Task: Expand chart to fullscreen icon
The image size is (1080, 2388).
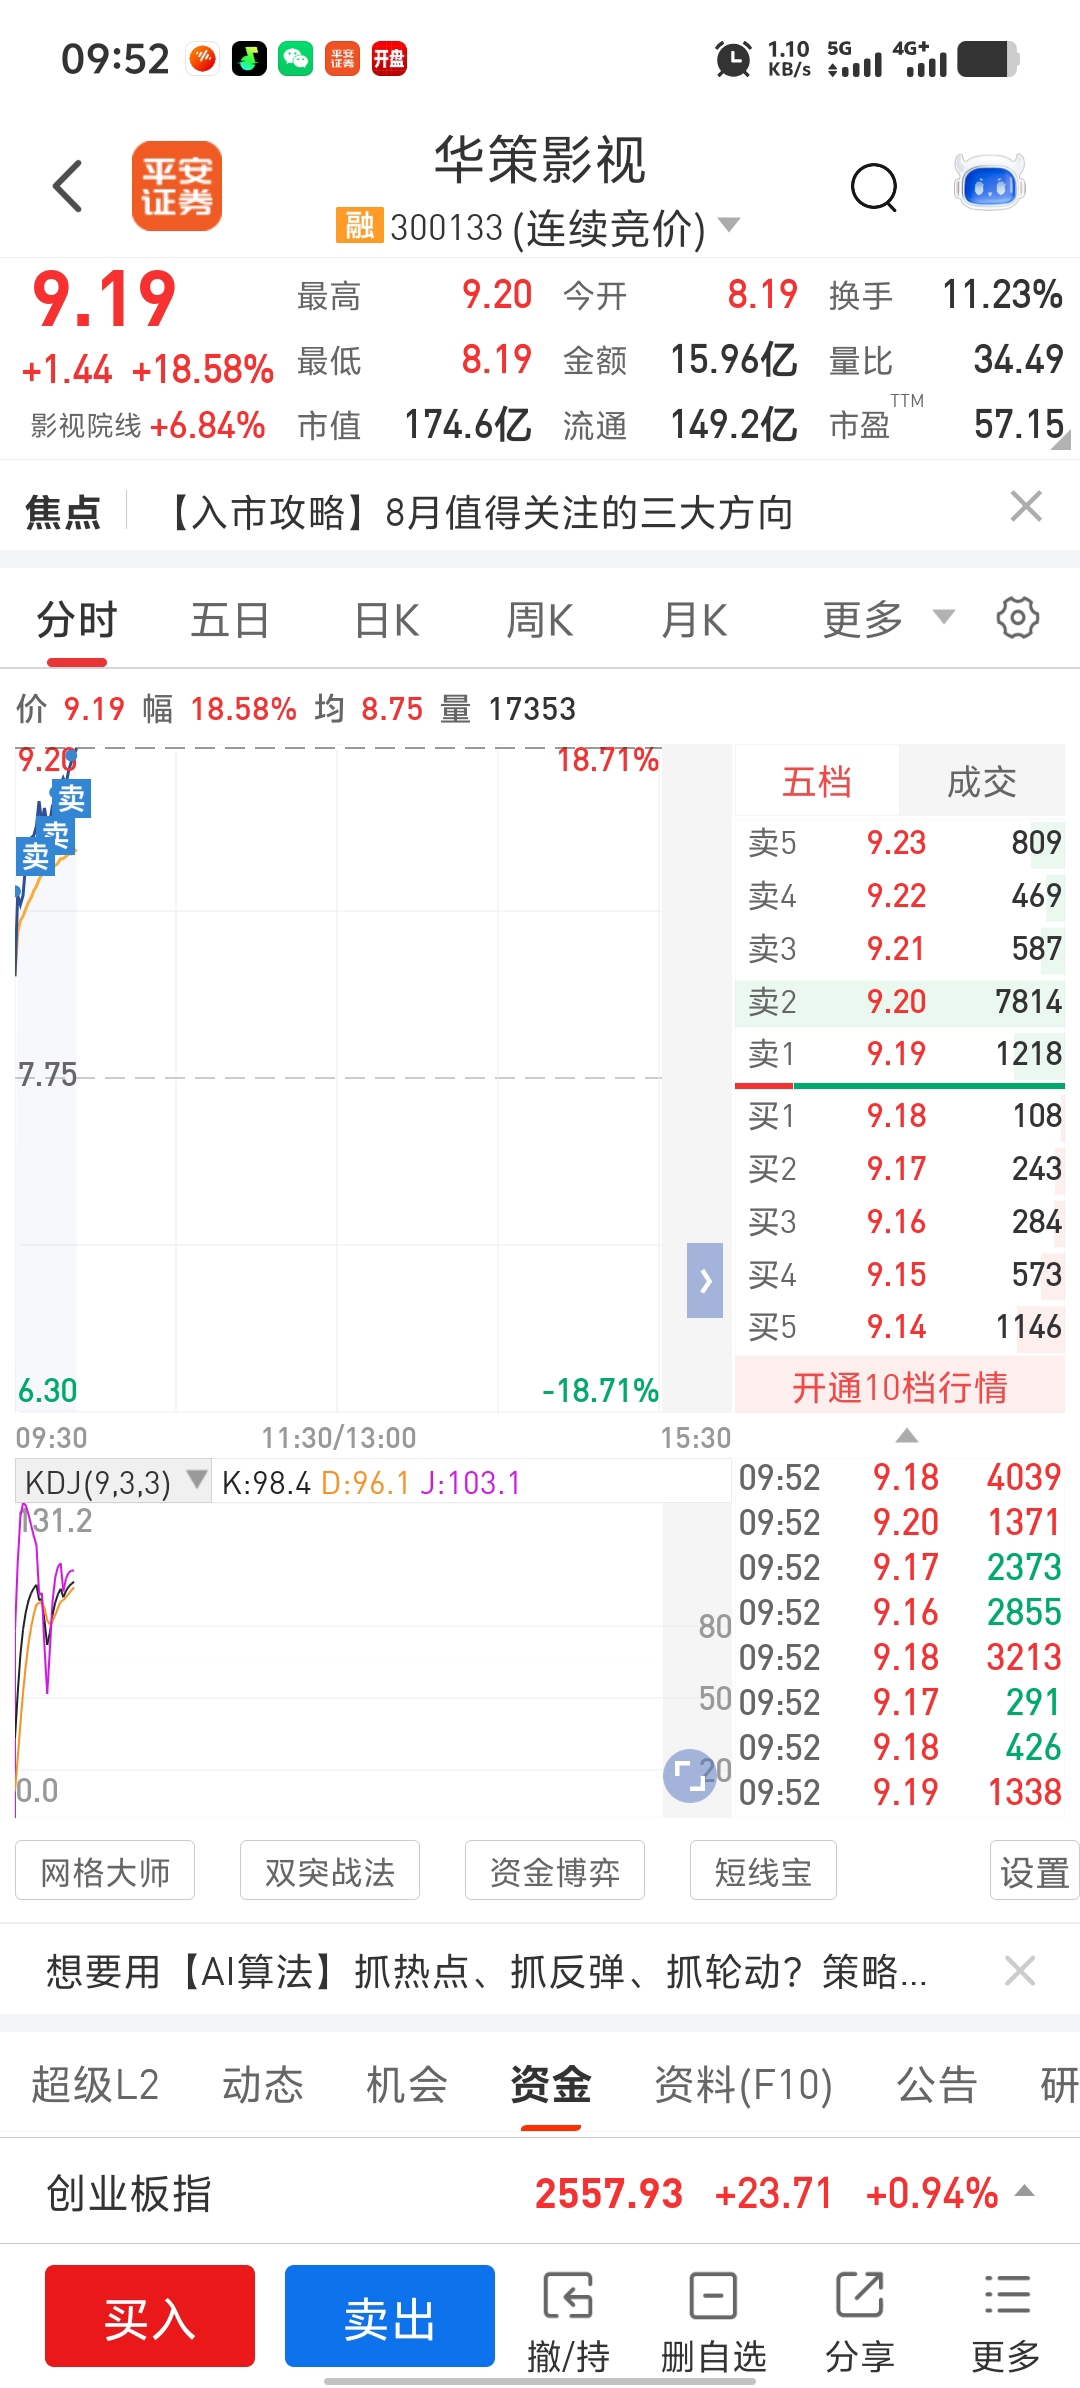Action: pyautogui.click(x=689, y=1776)
